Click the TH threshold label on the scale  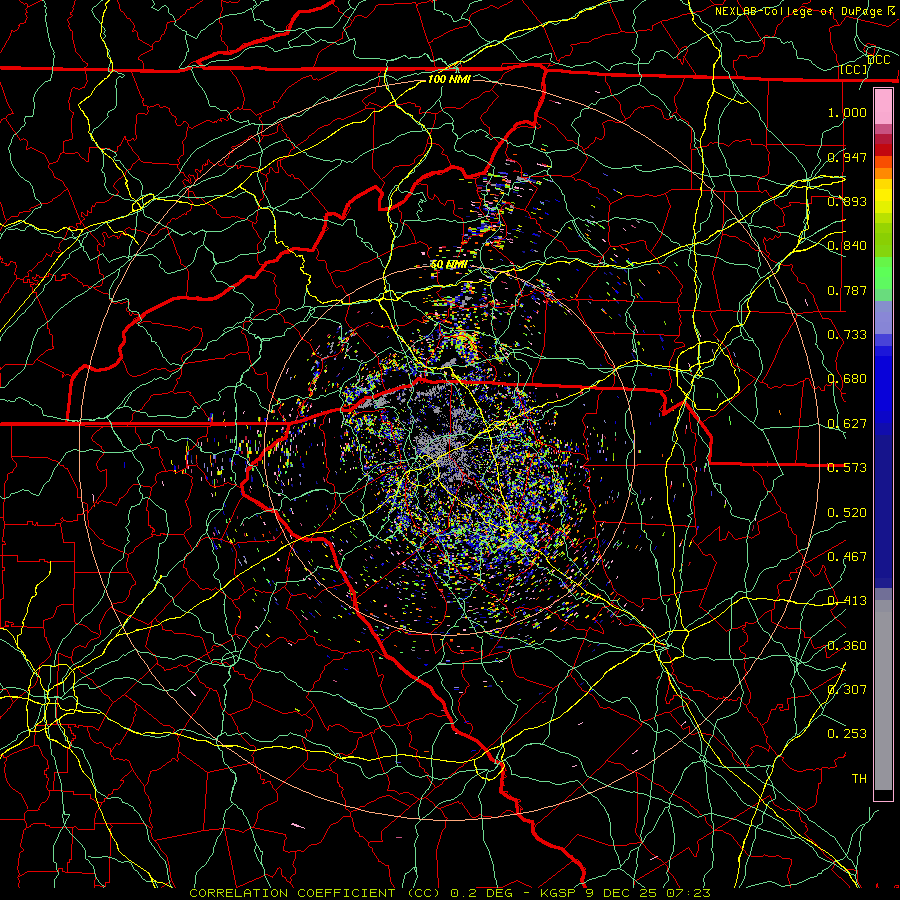pos(859,779)
